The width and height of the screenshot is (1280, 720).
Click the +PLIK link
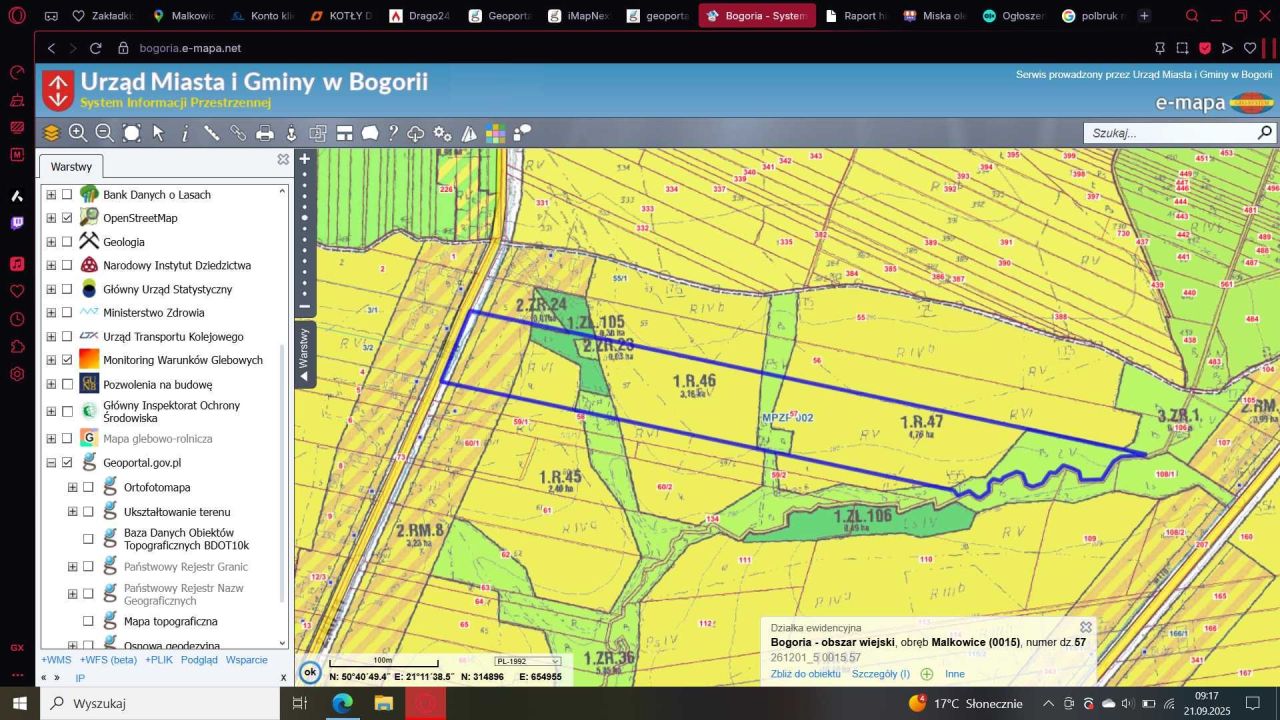tap(159, 660)
